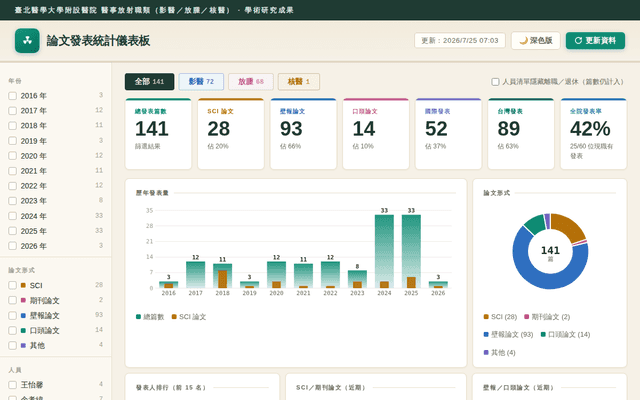Toggle 壁報論文 (93) donut legend item
This screenshot has height=400, width=640.
click(x=508, y=335)
